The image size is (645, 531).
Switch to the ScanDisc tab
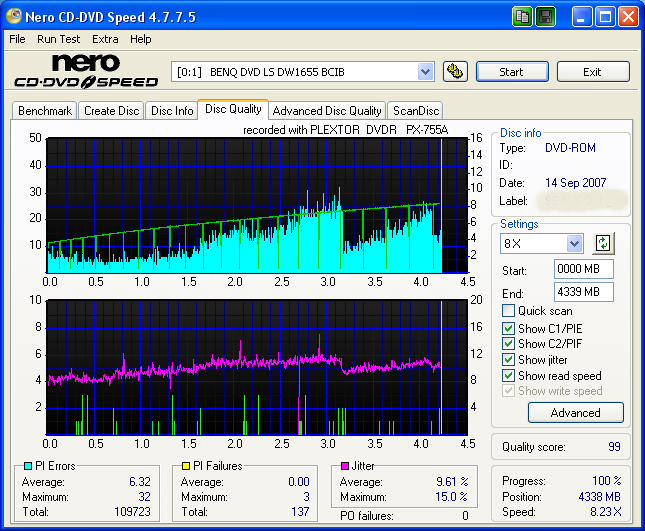pyautogui.click(x=416, y=111)
